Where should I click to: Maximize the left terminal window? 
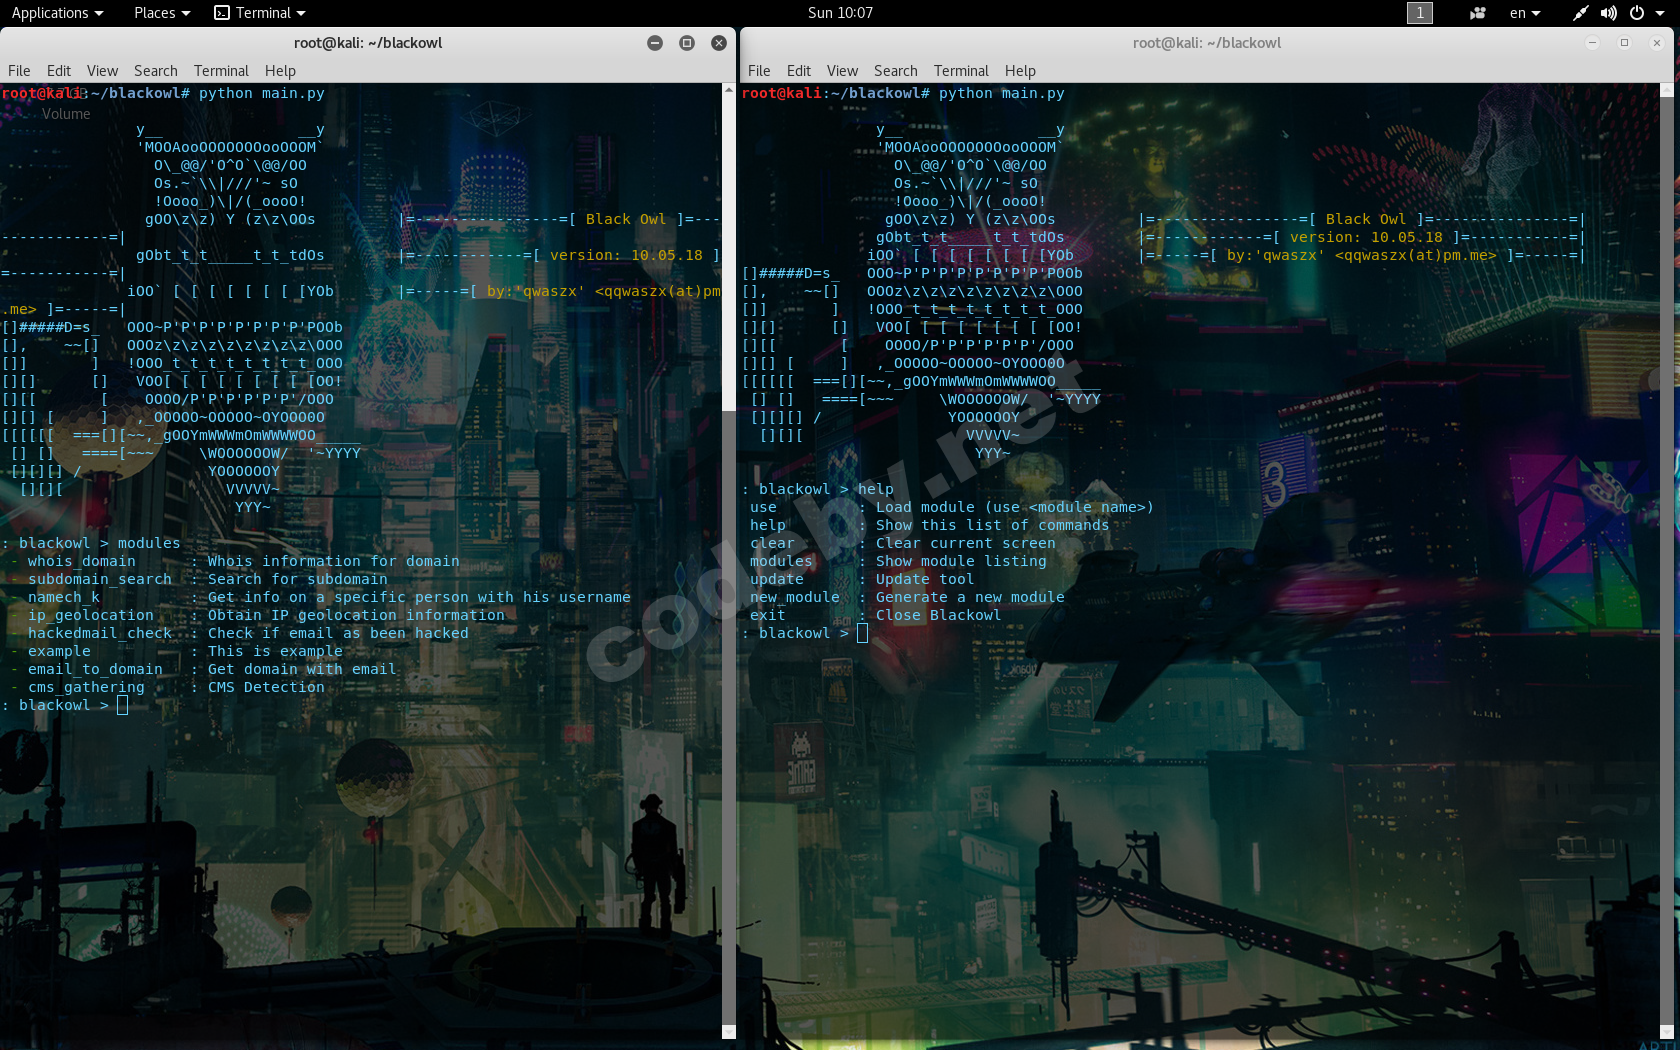tap(687, 43)
